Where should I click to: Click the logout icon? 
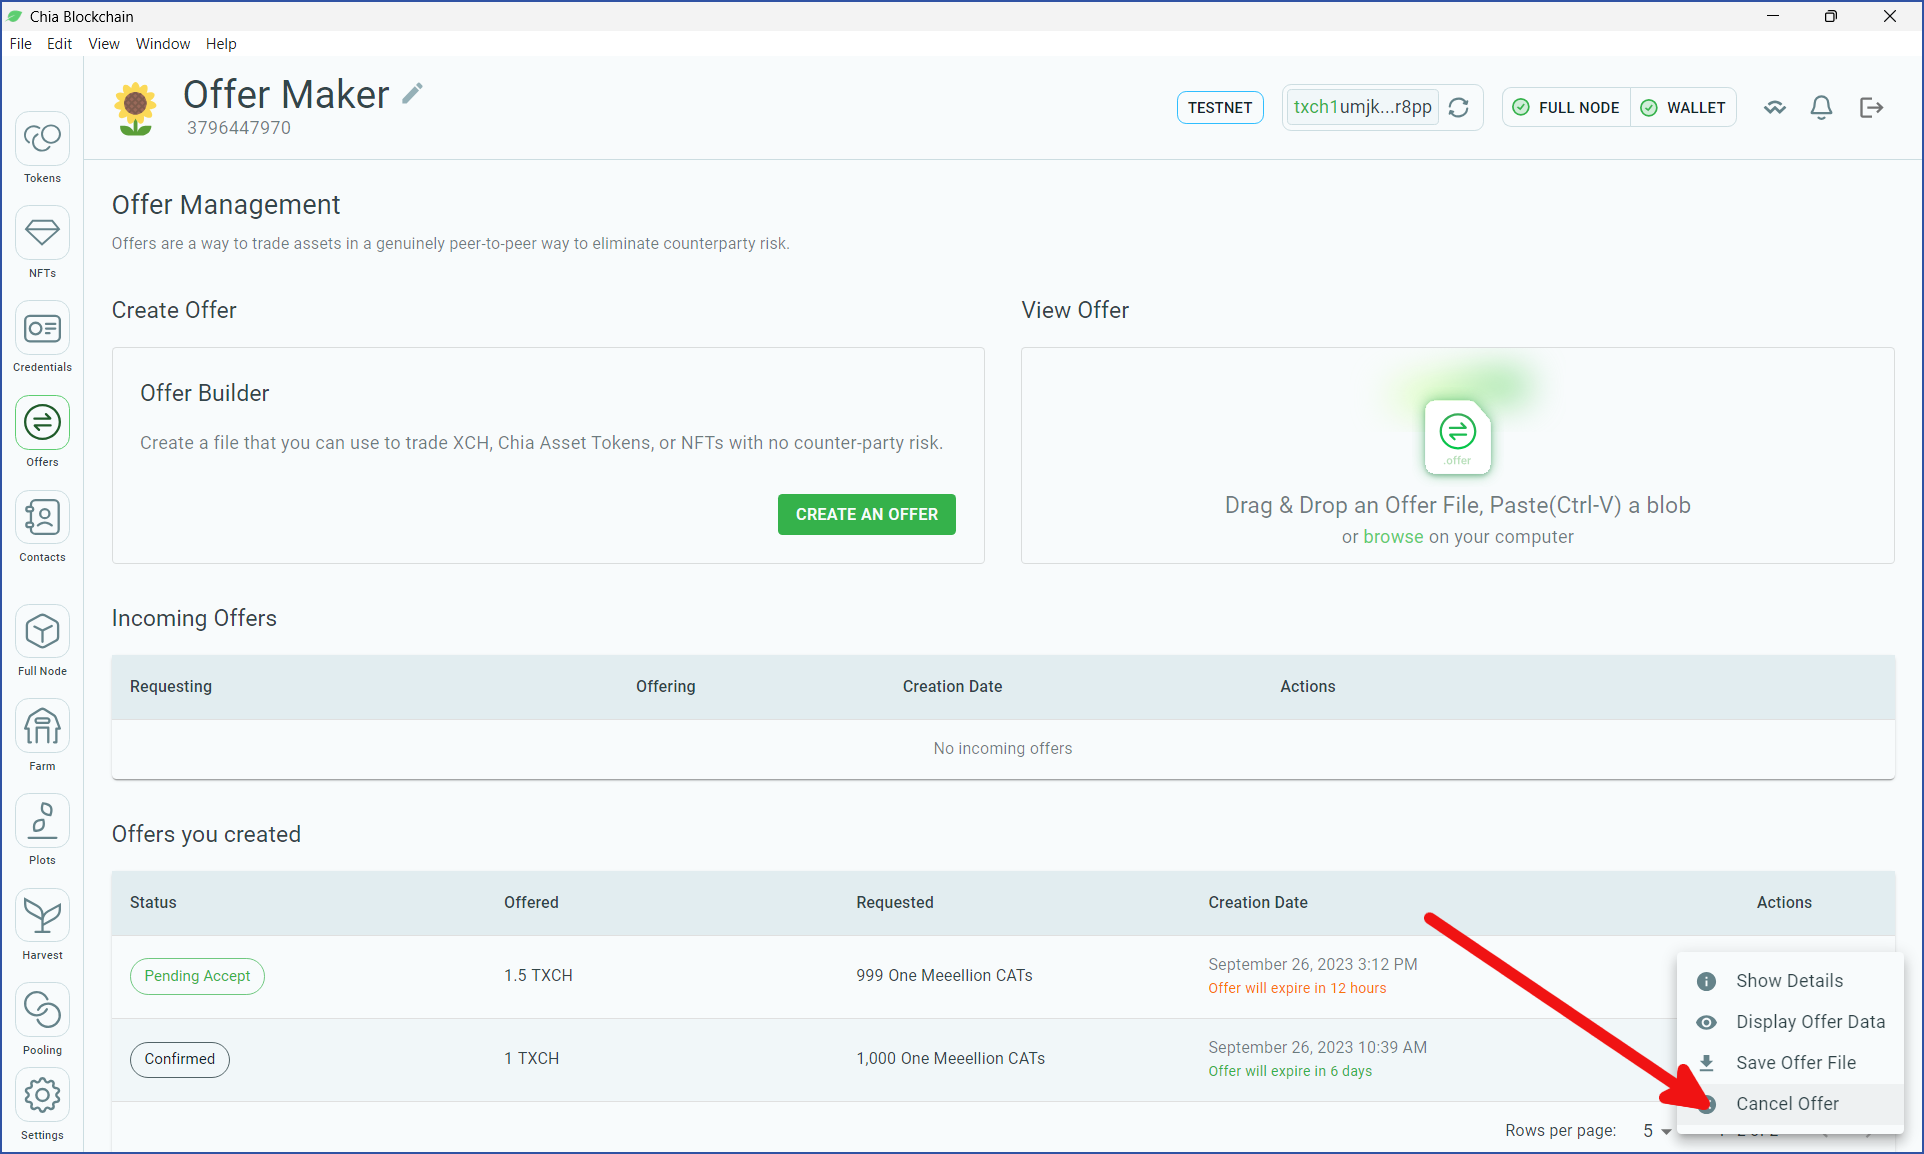point(1871,107)
